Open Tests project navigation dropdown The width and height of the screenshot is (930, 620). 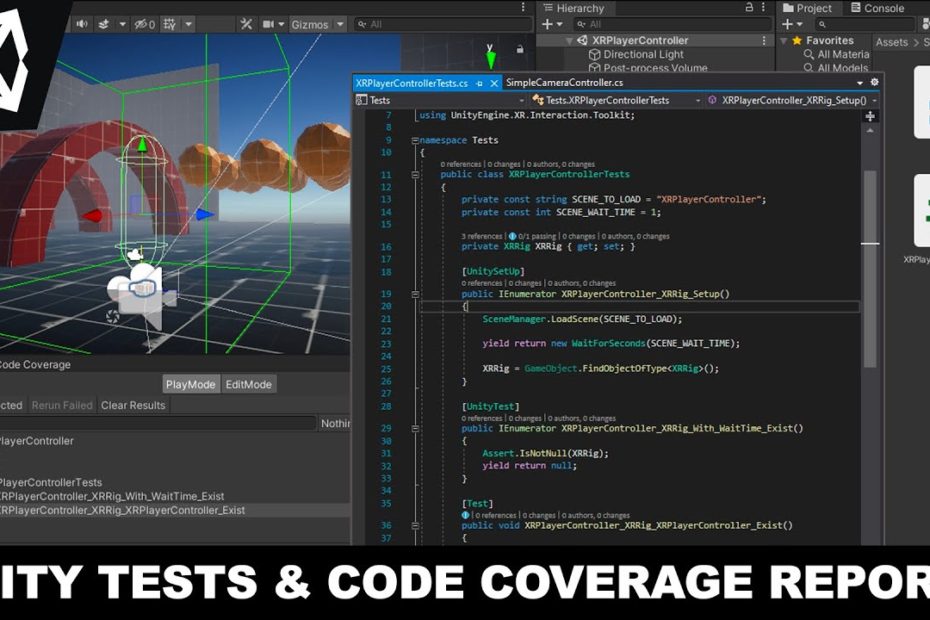coord(441,100)
